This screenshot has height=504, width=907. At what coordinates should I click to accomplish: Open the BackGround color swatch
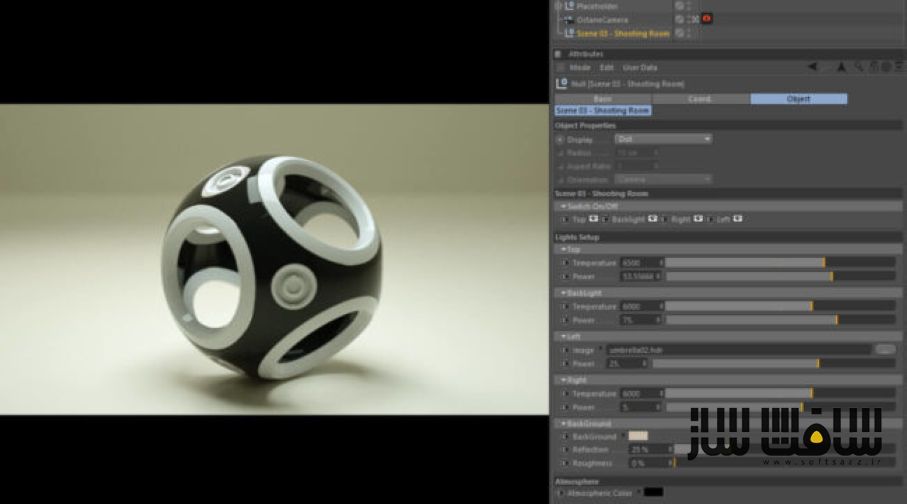point(638,436)
